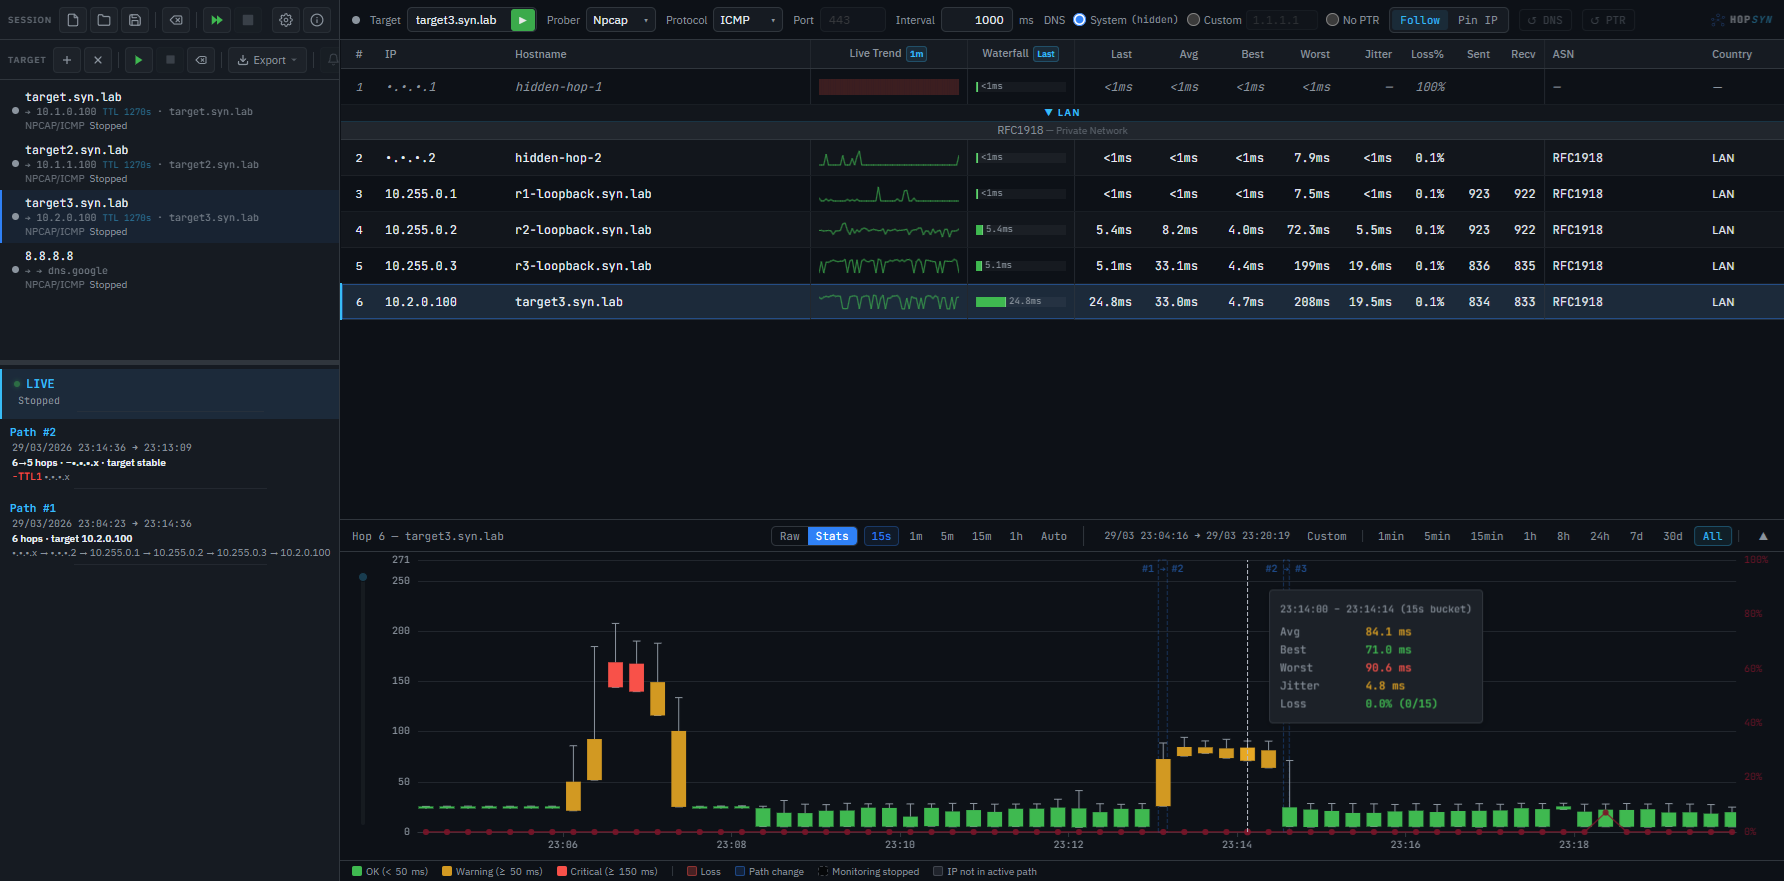
Task: Create a new session with the blank-page icon
Action: tap(73, 20)
